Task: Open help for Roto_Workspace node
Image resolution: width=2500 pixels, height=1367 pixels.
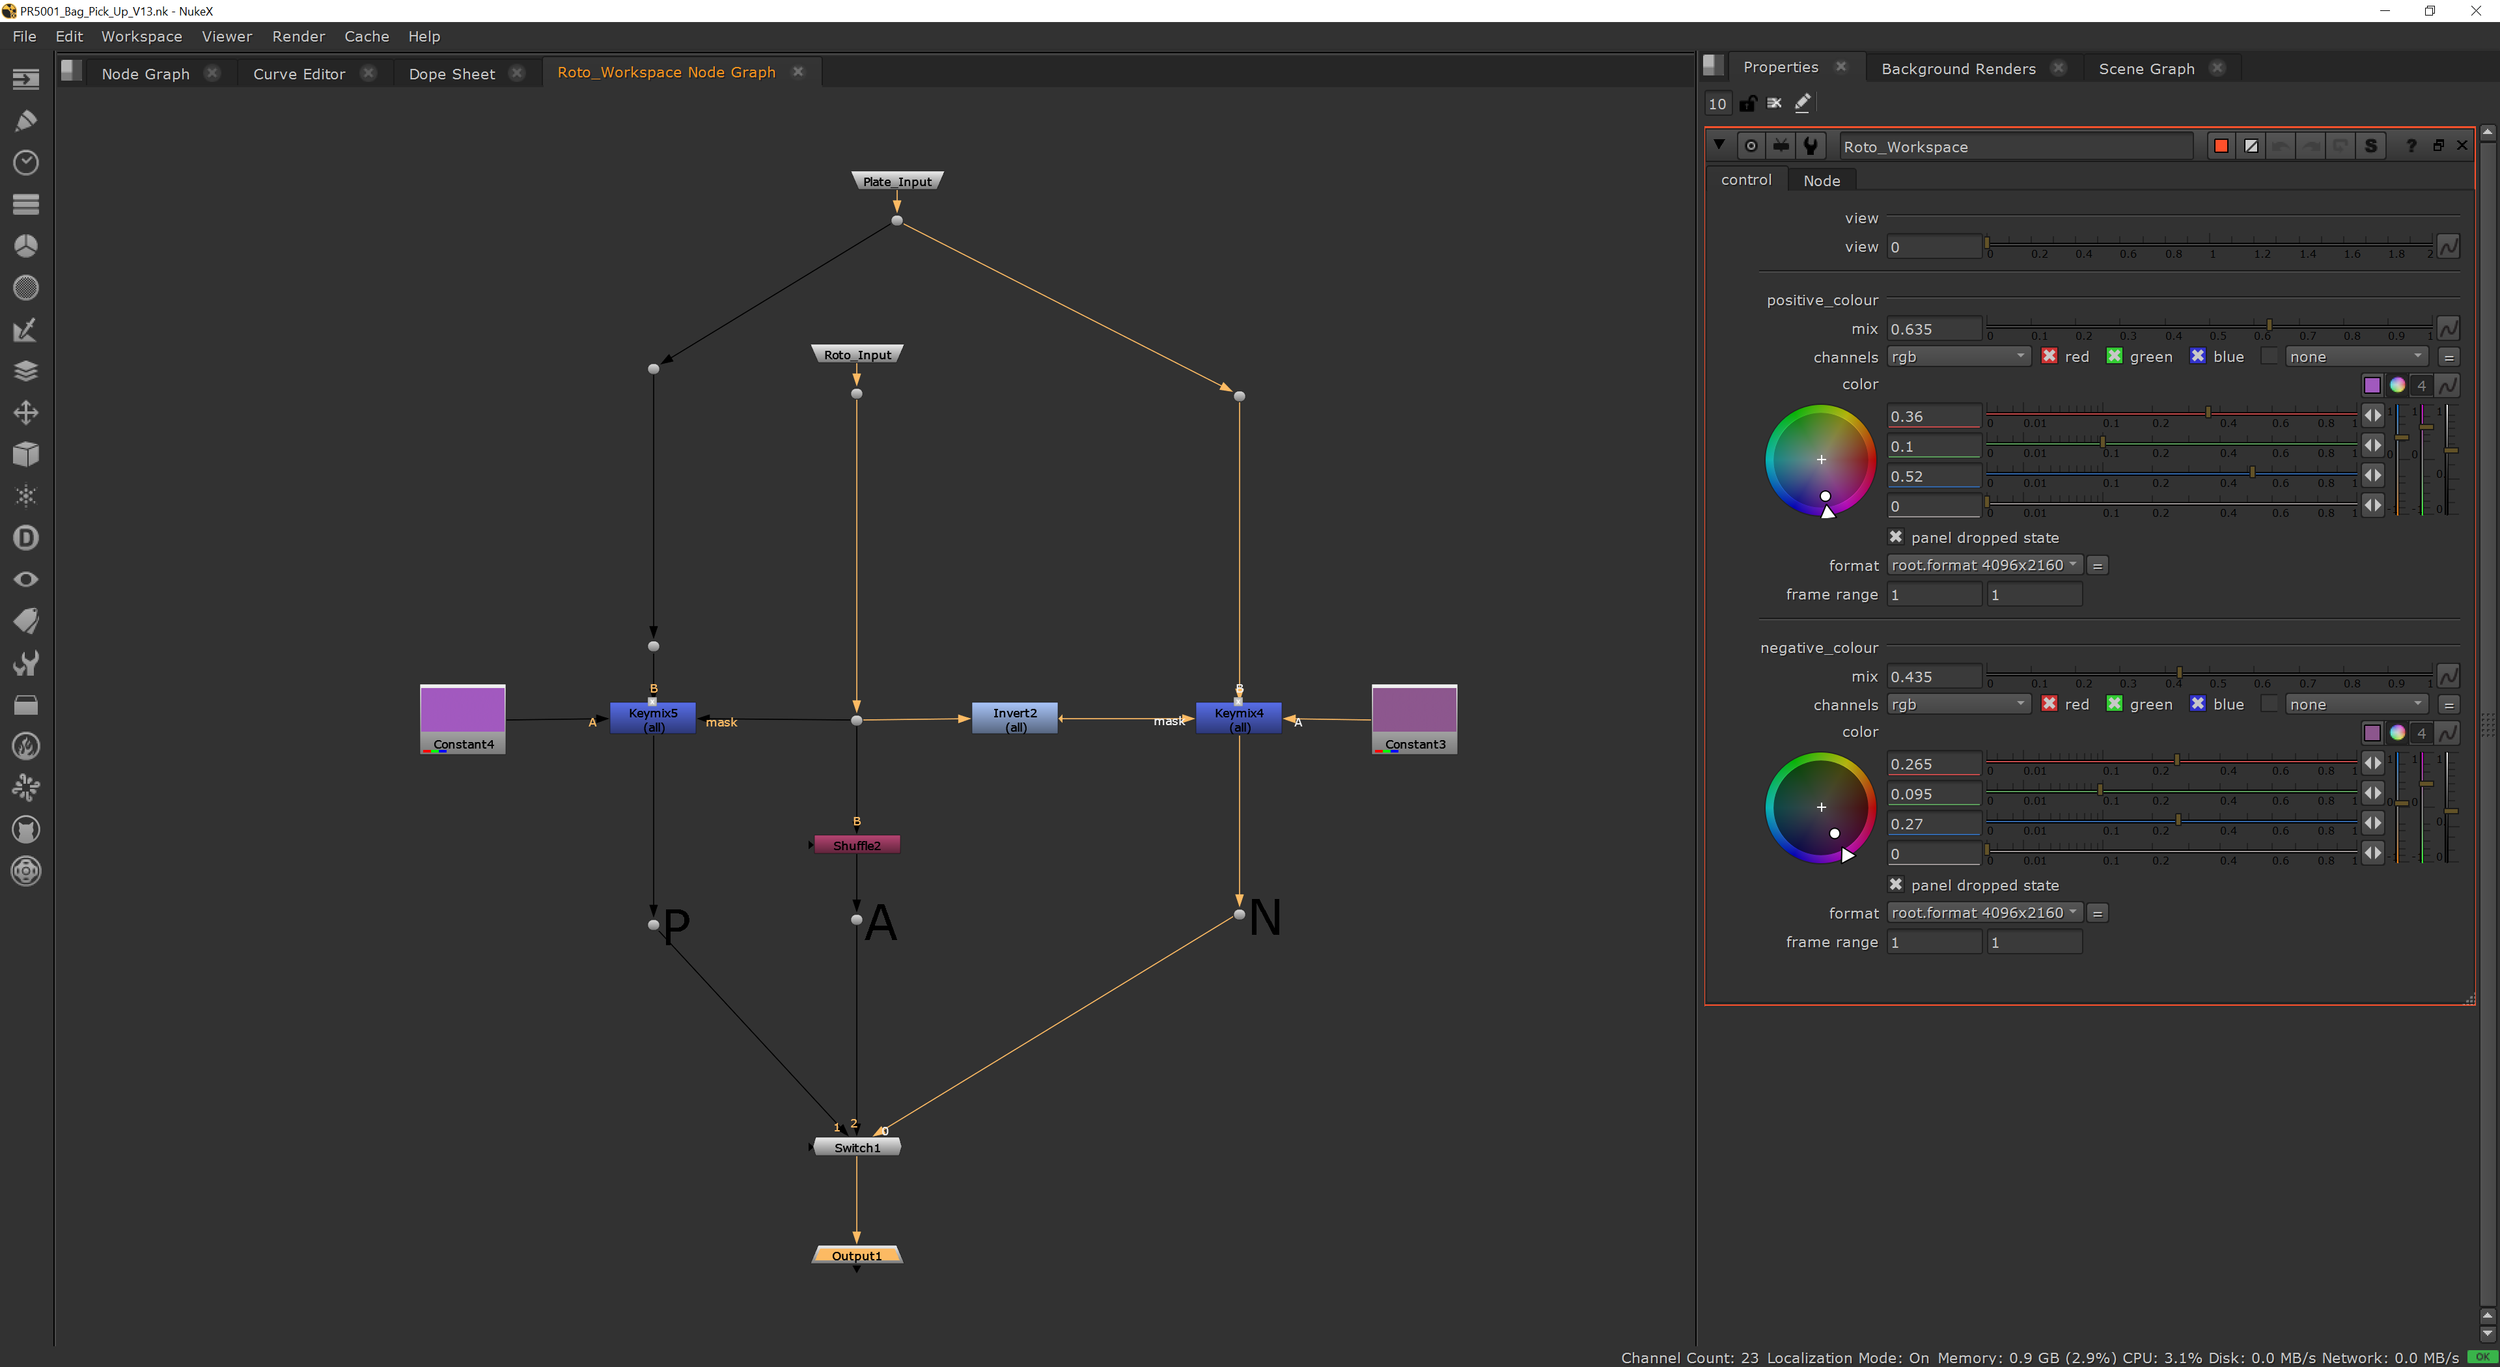Action: pos(2411,146)
